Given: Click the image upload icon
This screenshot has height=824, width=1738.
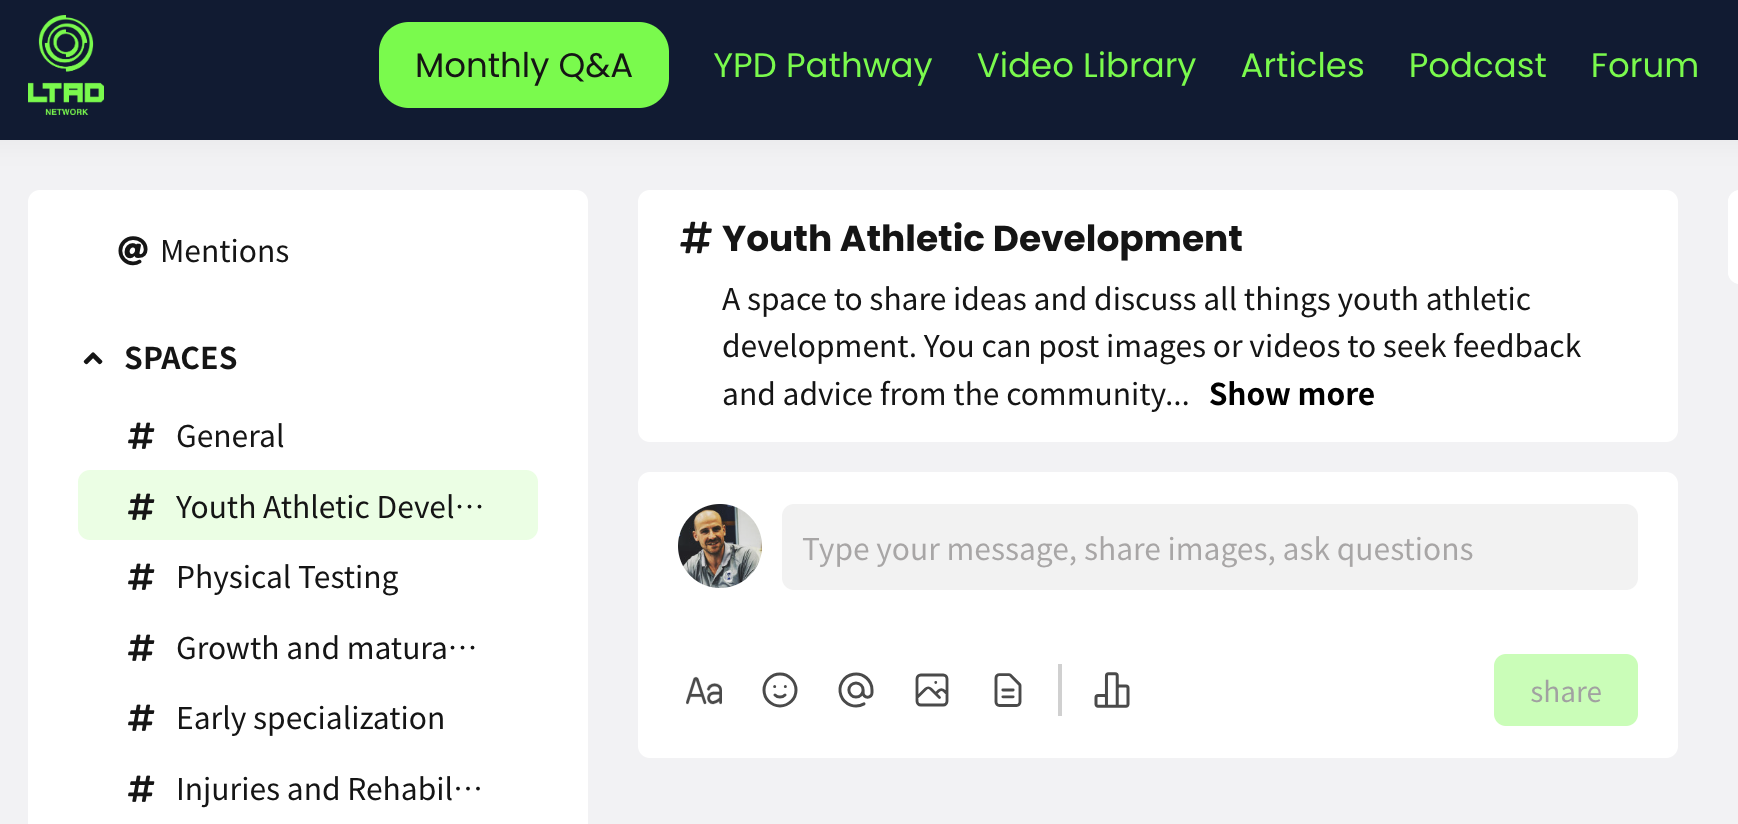Looking at the screenshot, I should click(x=932, y=690).
